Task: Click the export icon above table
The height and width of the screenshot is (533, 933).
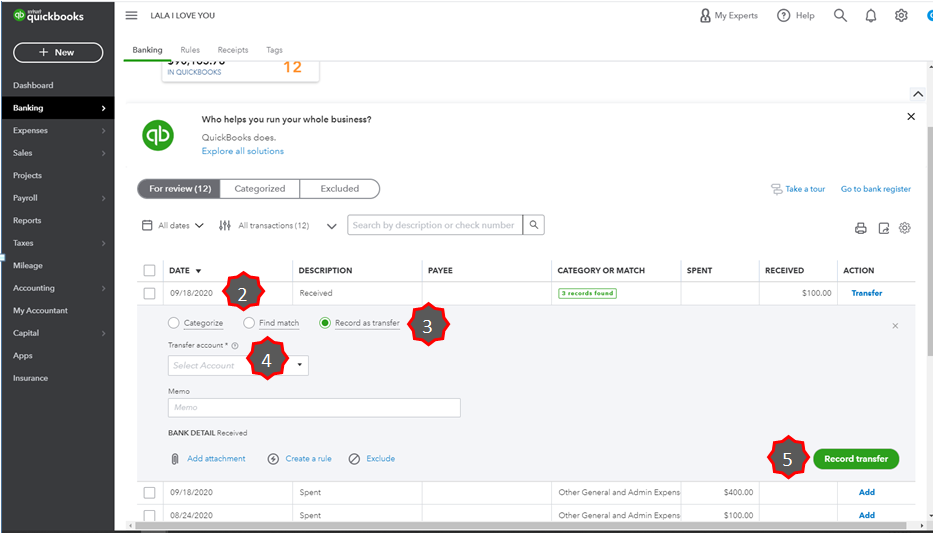Action: (883, 228)
